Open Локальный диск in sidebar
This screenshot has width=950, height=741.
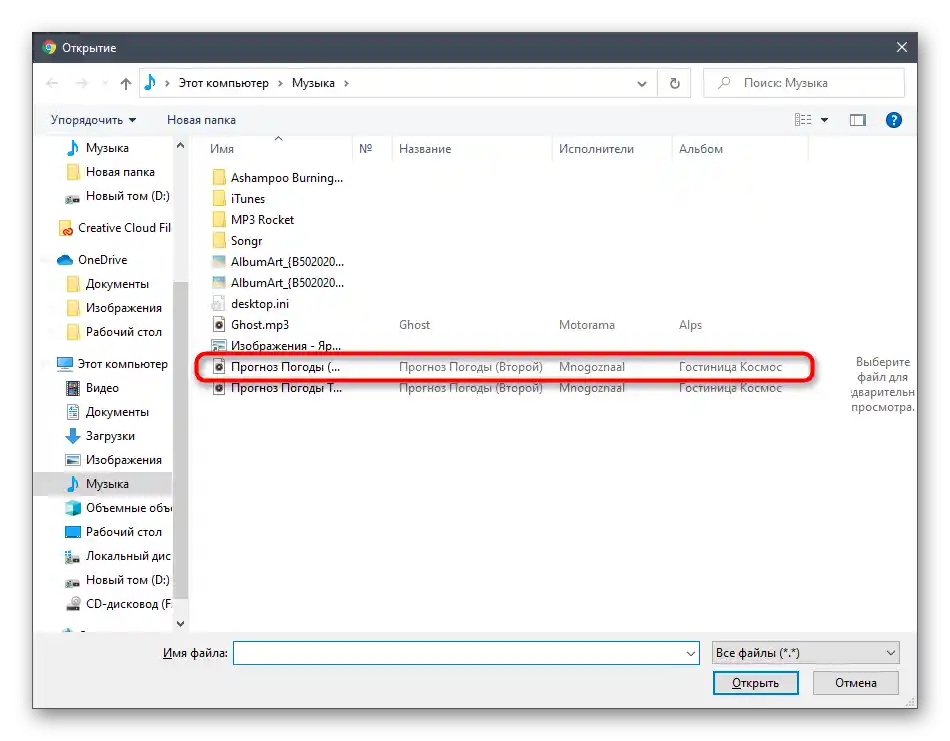coord(118,556)
